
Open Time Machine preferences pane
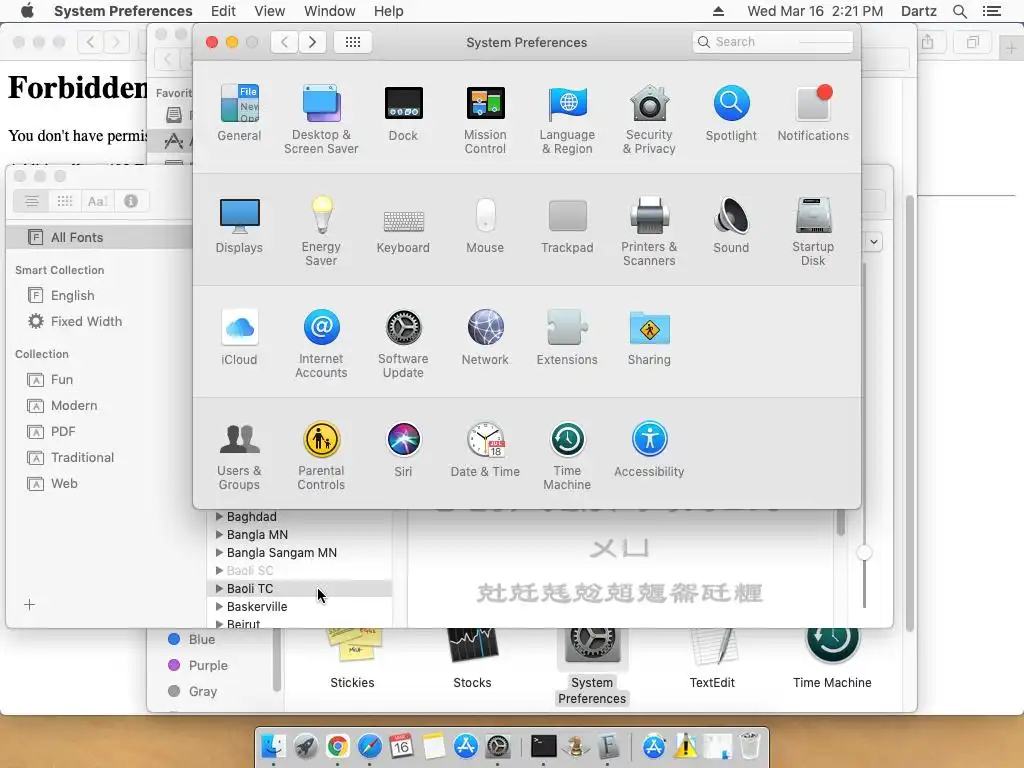pyautogui.click(x=567, y=456)
